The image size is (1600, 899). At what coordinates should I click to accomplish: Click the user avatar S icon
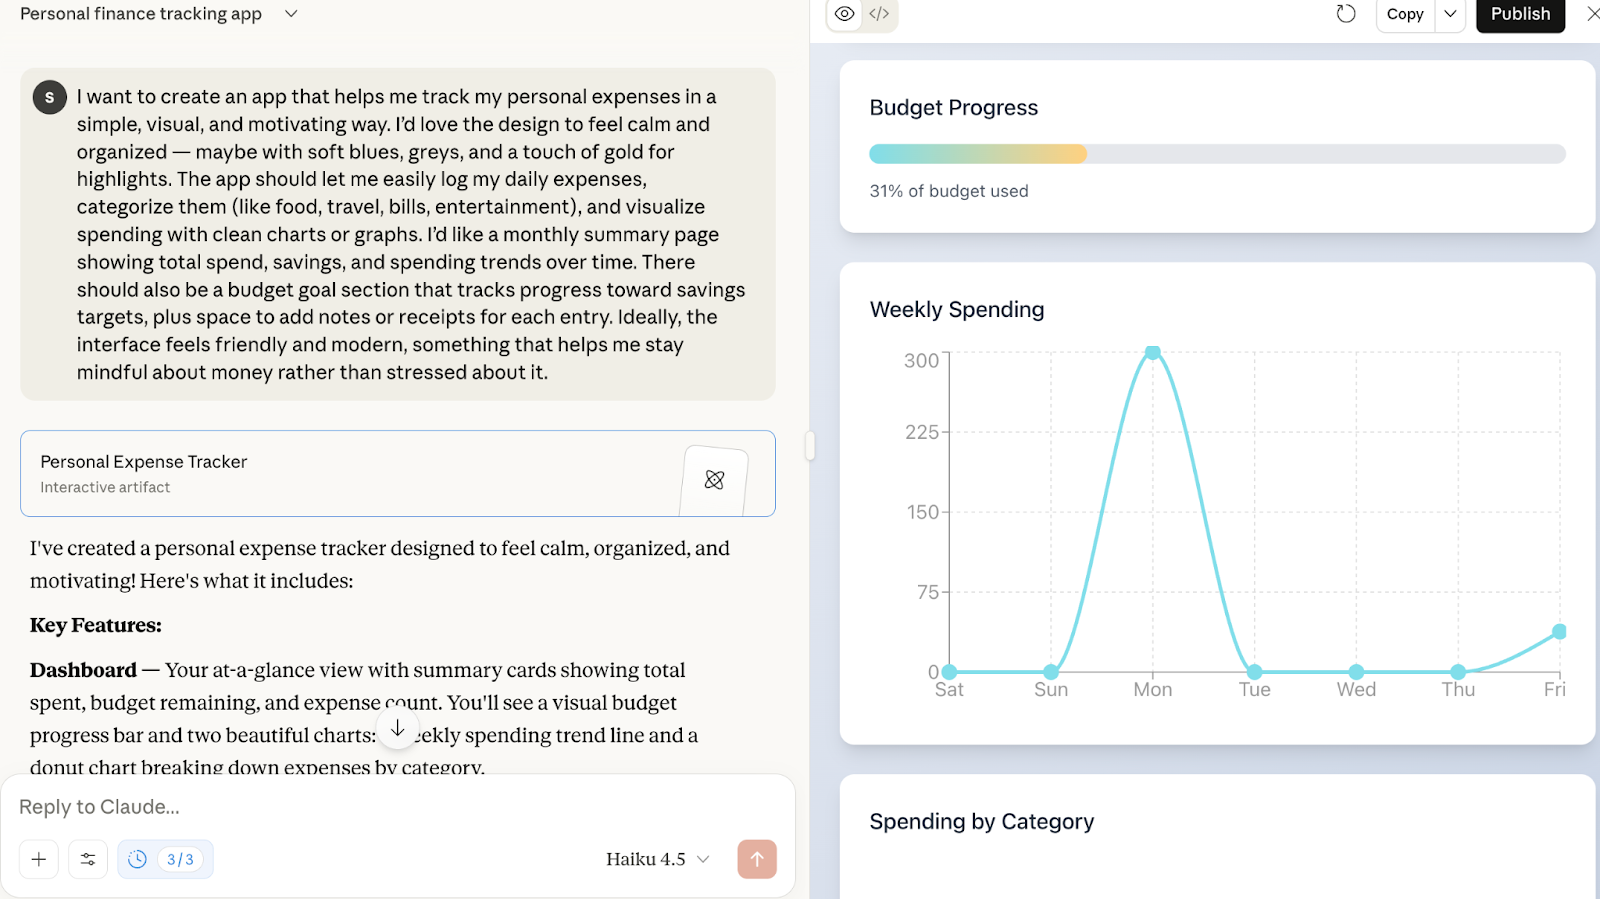[50, 97]
